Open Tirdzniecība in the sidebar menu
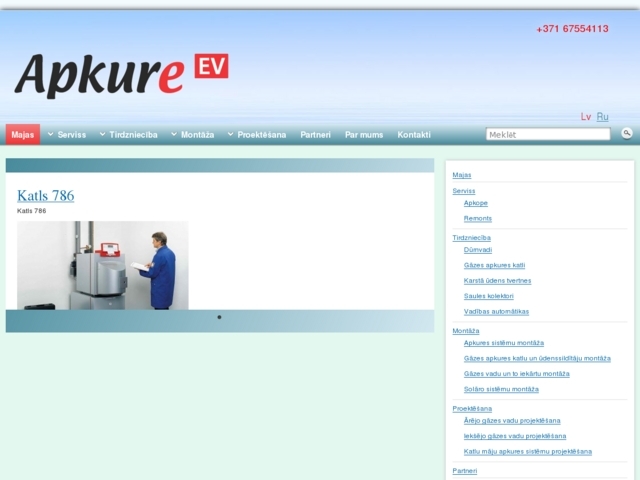The width and height of the screenshot is (640, 480). click(471, 238)
